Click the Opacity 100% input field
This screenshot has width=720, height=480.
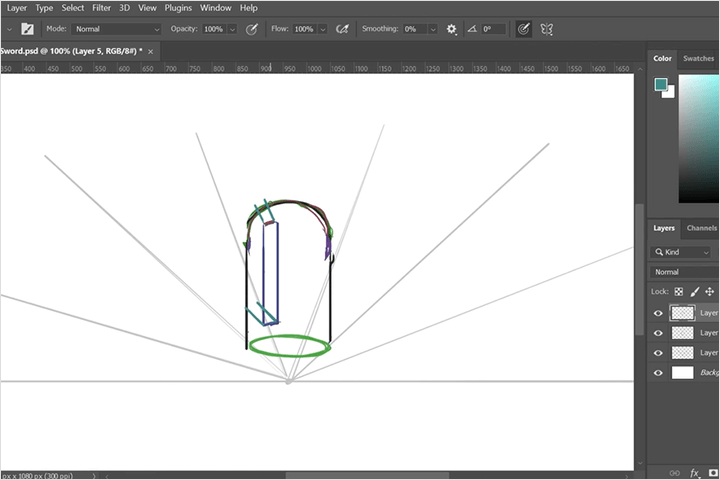pyautogui.click(x=214, y=29)
